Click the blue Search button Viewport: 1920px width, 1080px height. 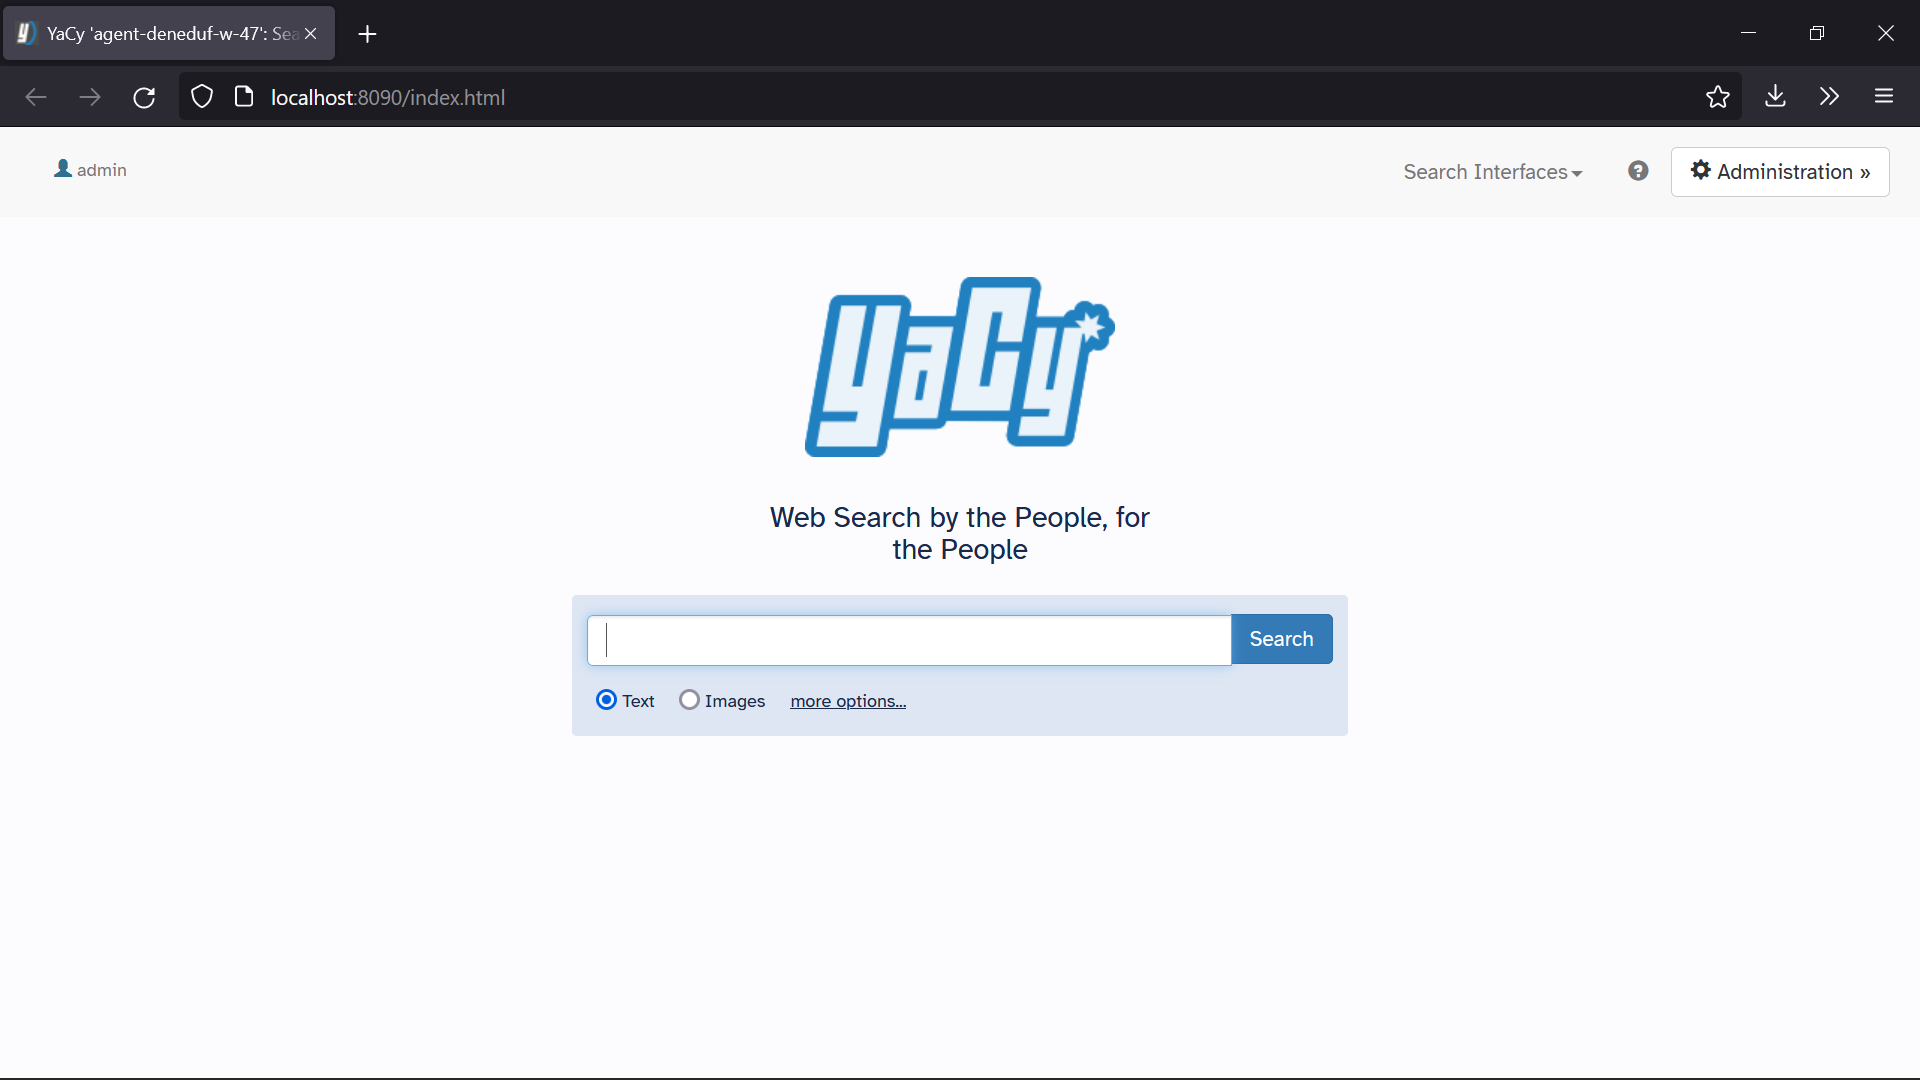pos(1281,639)
